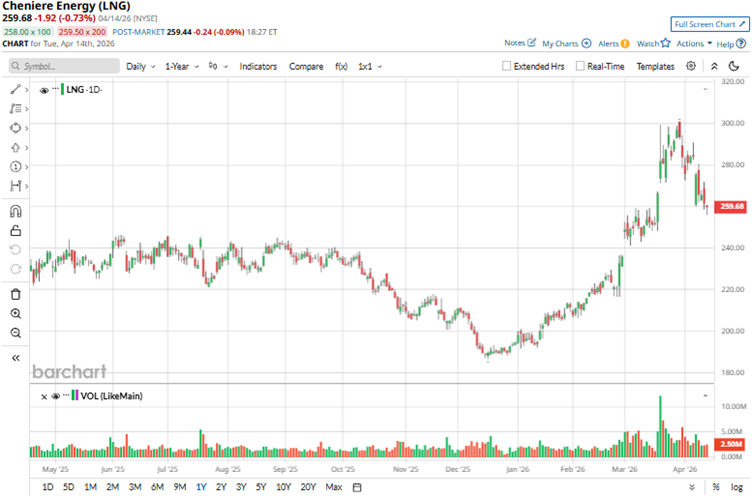Click the VOL indicator color swatch
Viewport: 752px width, 496px height.
tap(74, 396)
